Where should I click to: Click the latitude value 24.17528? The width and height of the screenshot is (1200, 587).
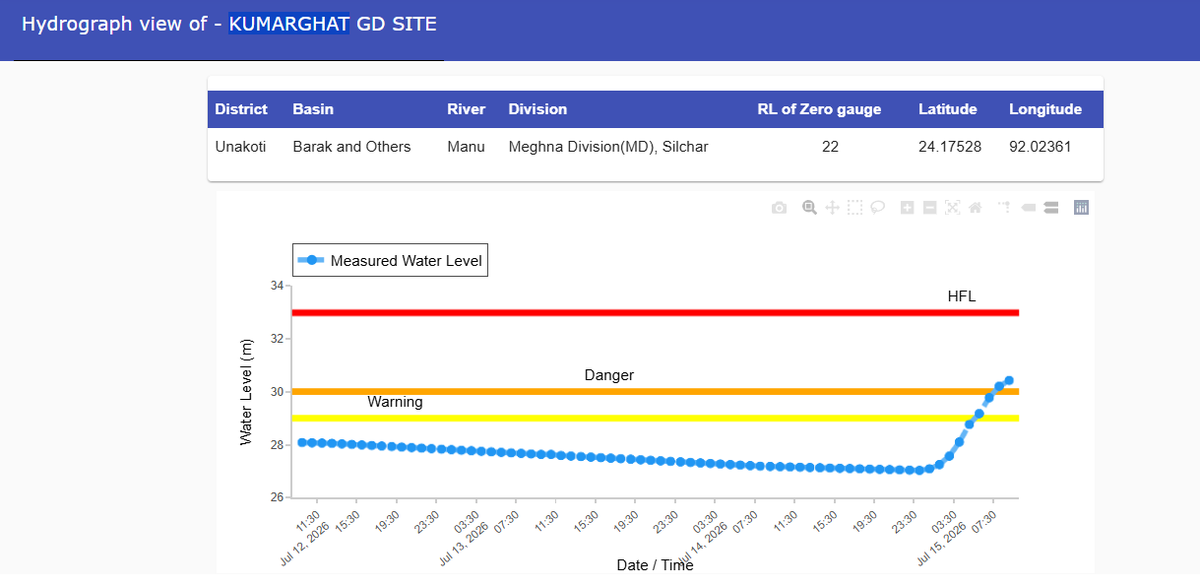950,146
